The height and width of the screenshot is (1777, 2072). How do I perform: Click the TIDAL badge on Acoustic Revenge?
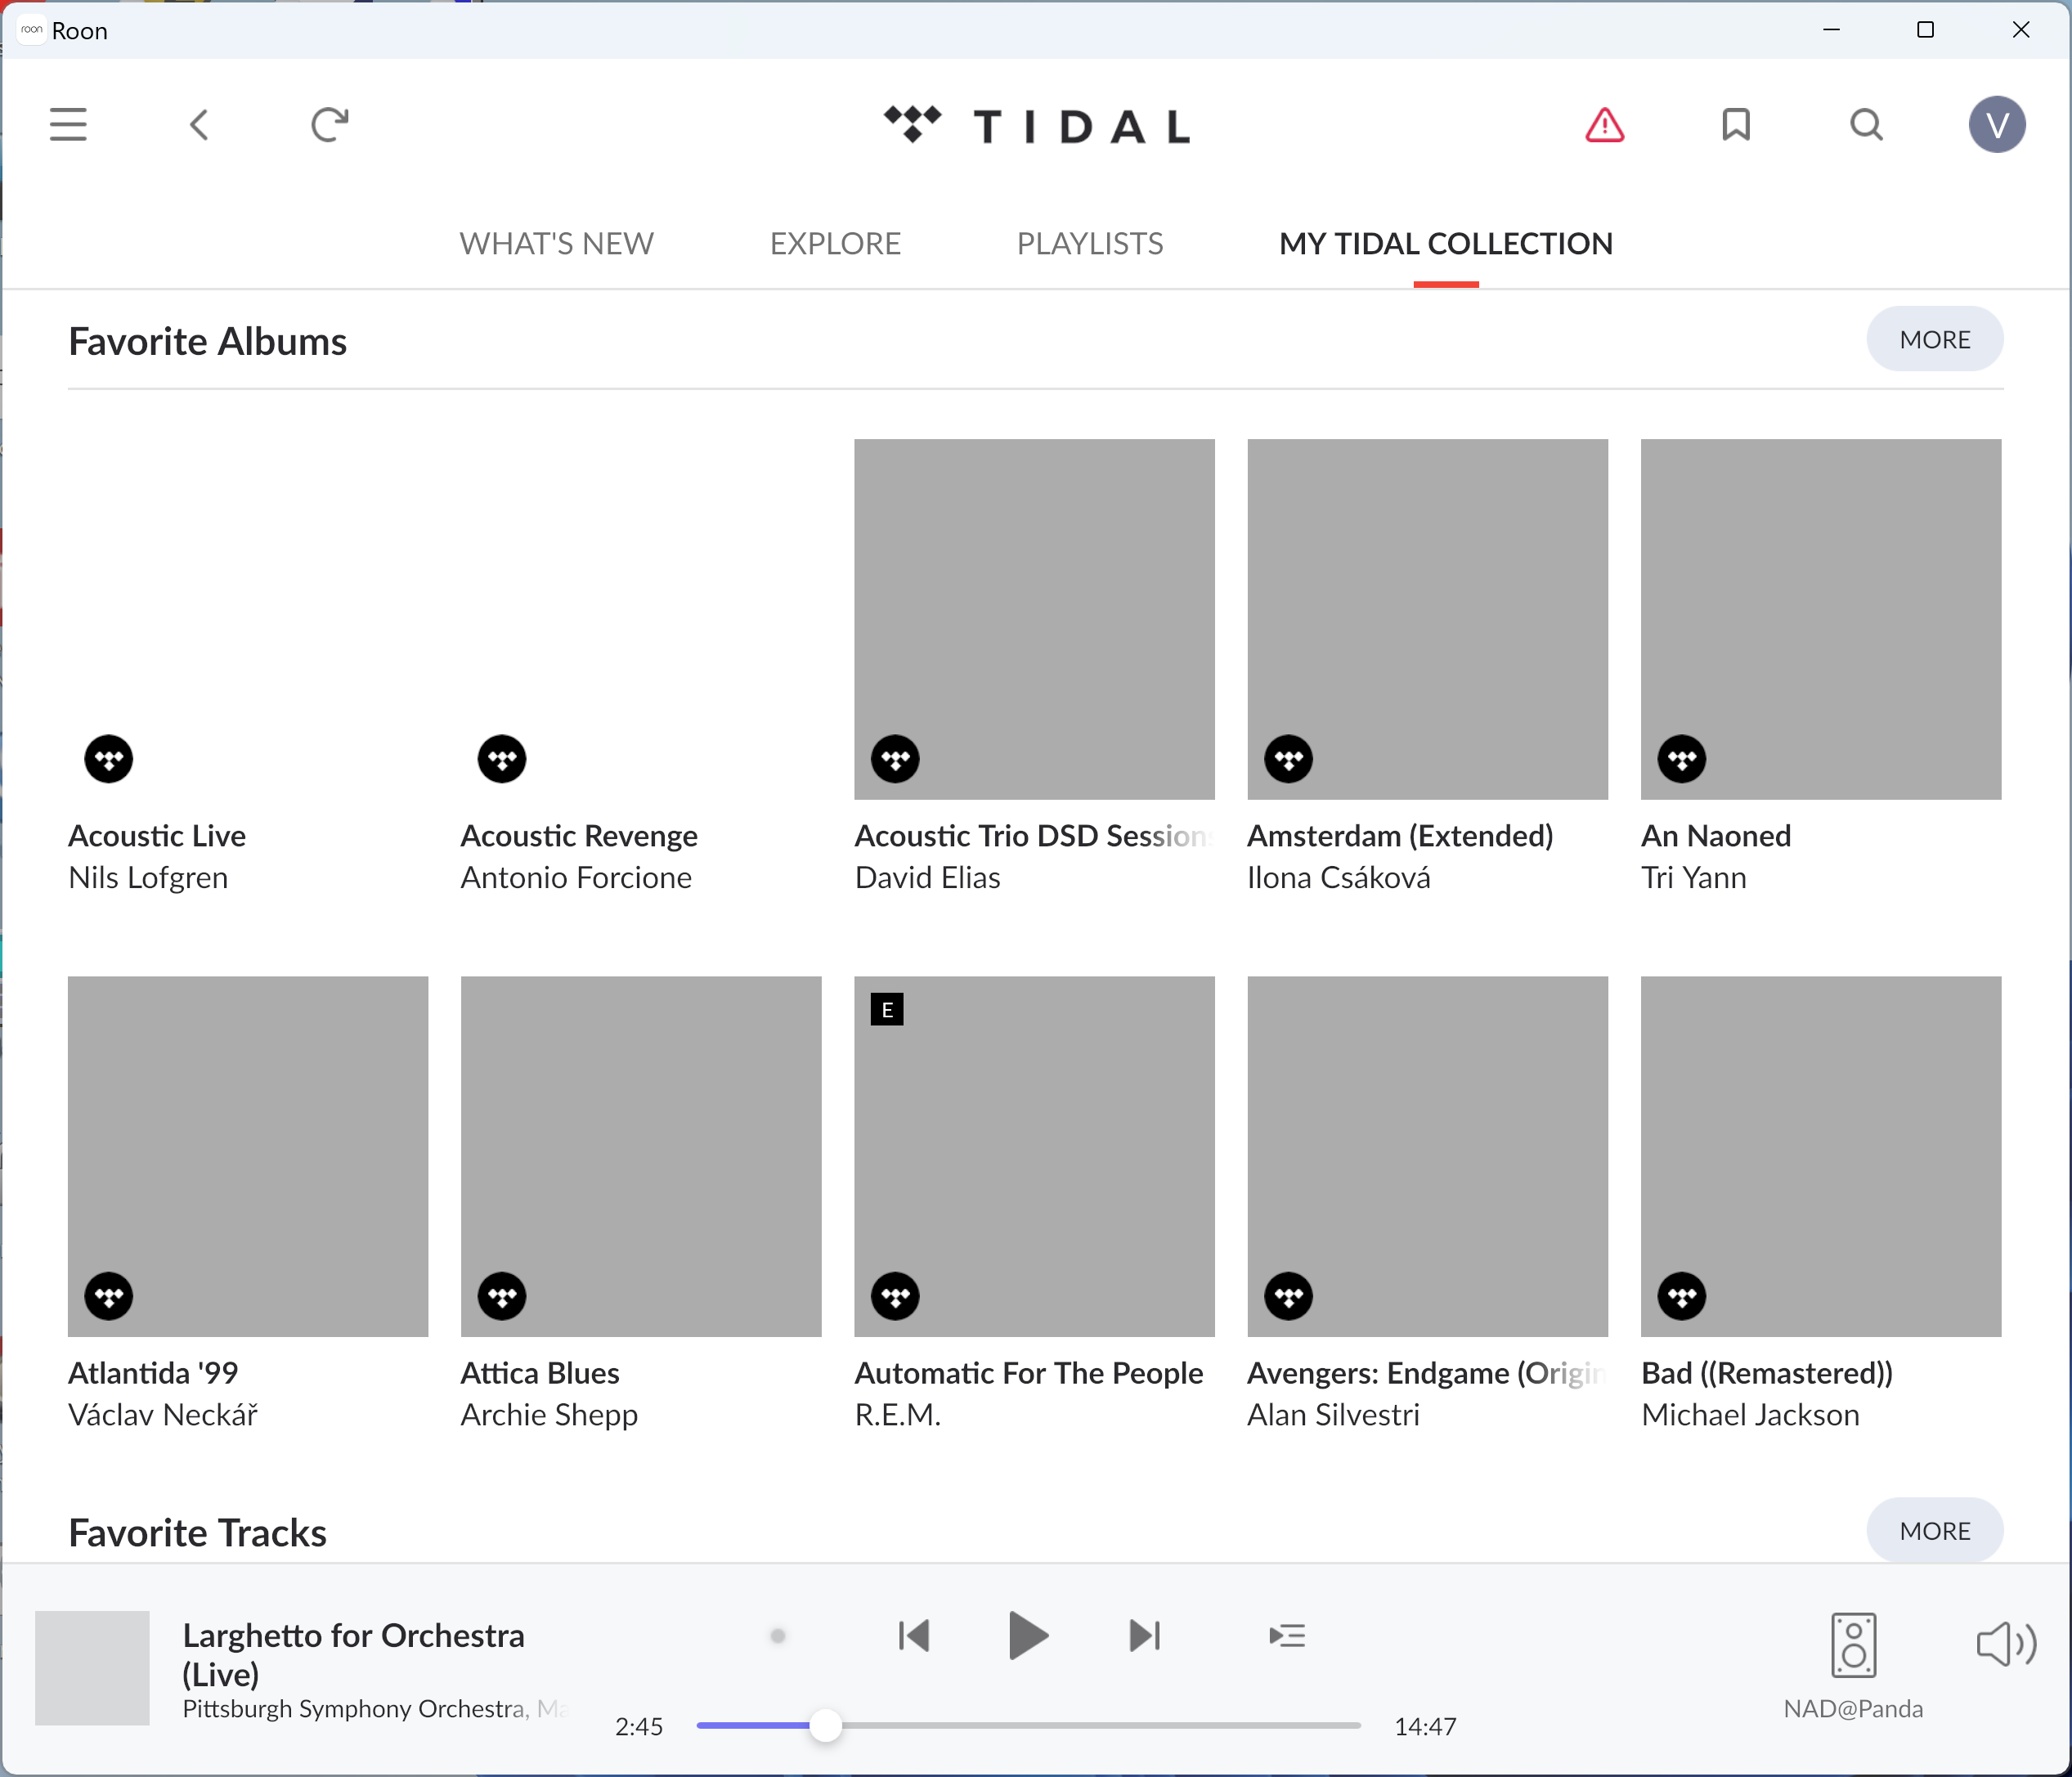pyautogui.click(x=502, y=759)
